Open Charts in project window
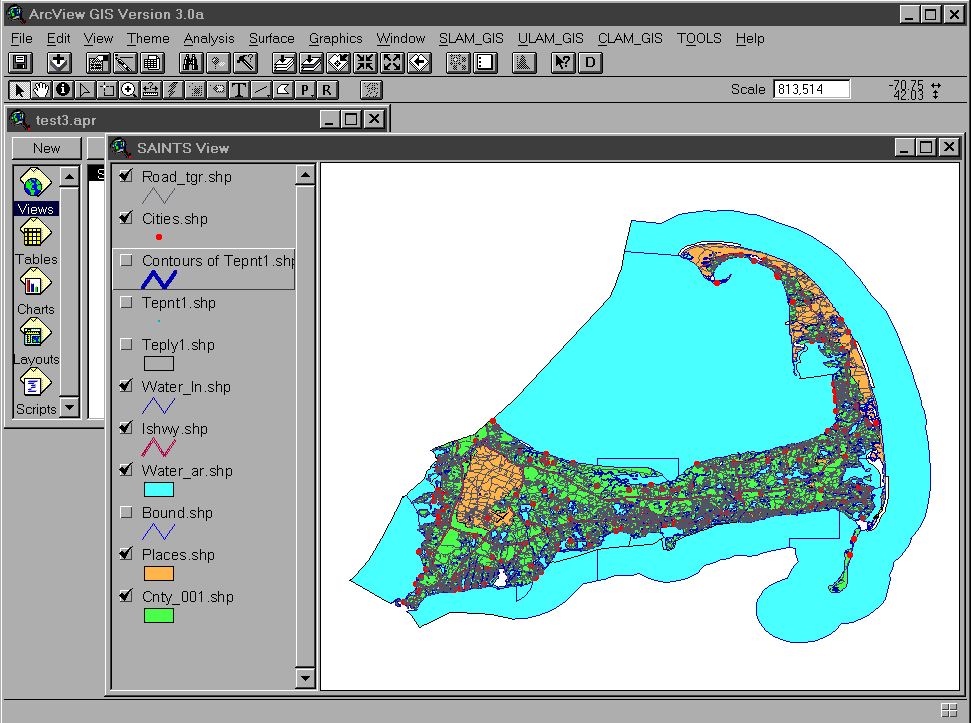Viewport: 971px width, 723px height. [x=36, y=292]
